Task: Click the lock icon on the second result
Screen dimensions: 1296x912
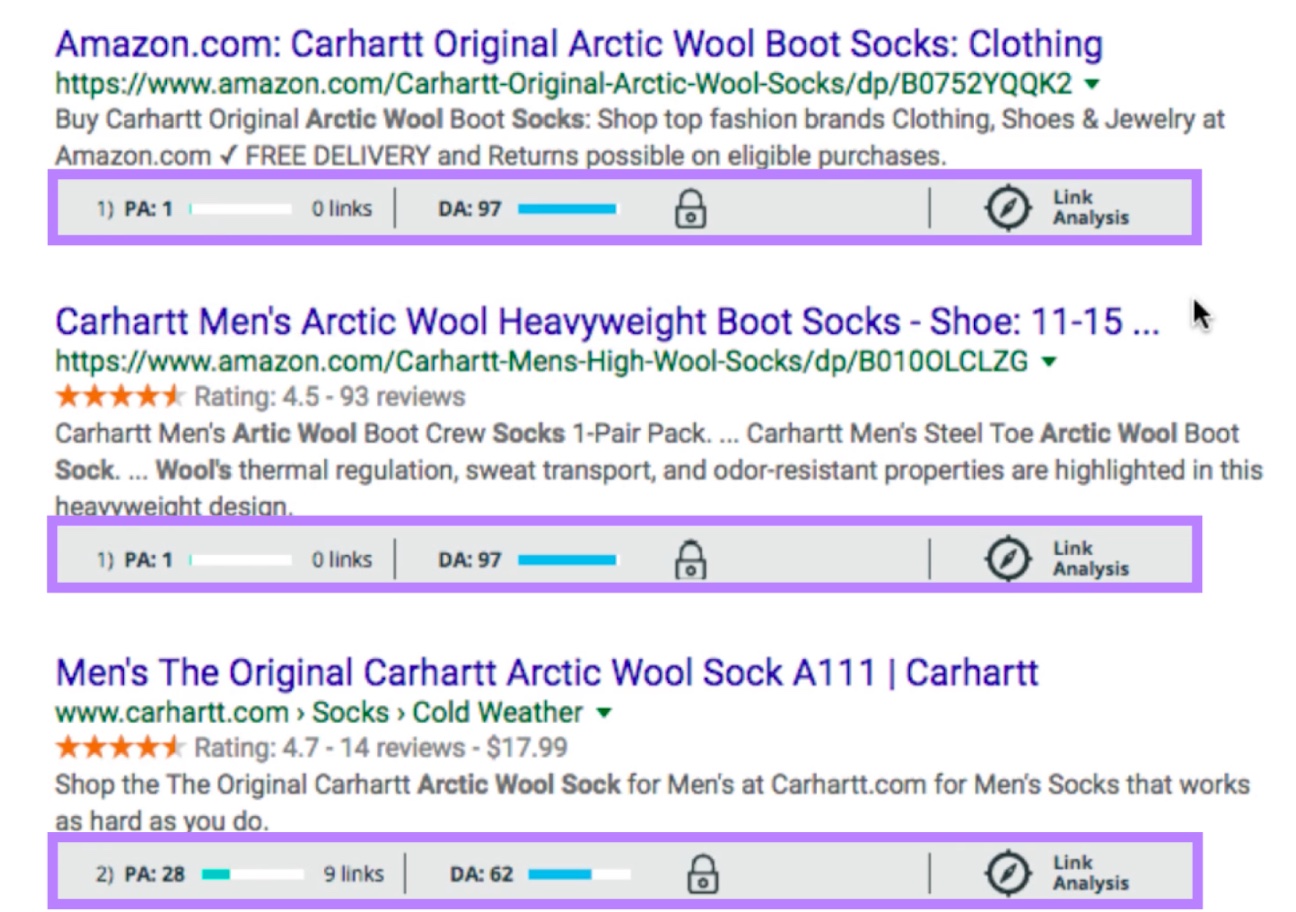Action: [x=690, y=559]
